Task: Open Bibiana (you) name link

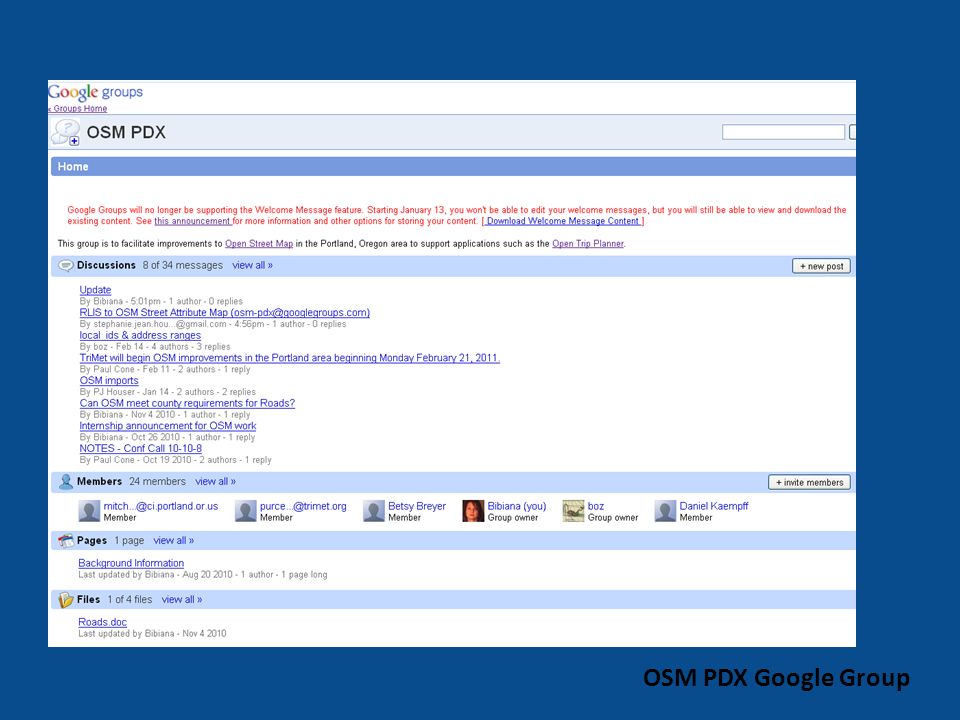Action: coord(517,506)
